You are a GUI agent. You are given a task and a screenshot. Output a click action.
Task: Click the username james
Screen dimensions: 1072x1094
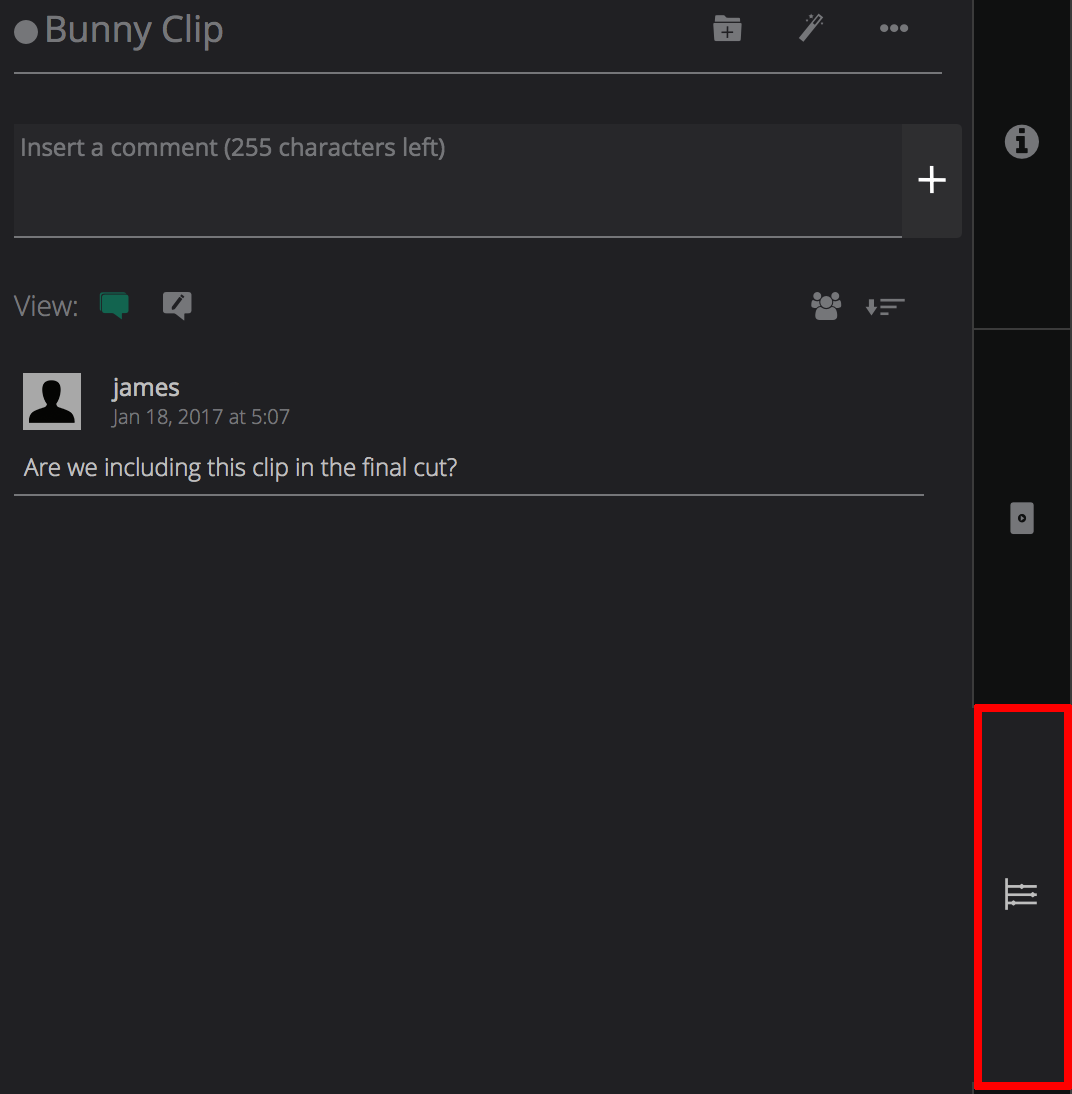coord(146,387)
